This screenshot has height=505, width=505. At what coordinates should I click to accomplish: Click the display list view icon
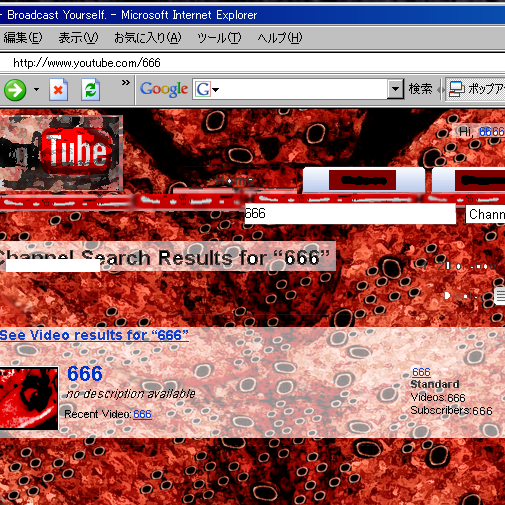point(500,295)
